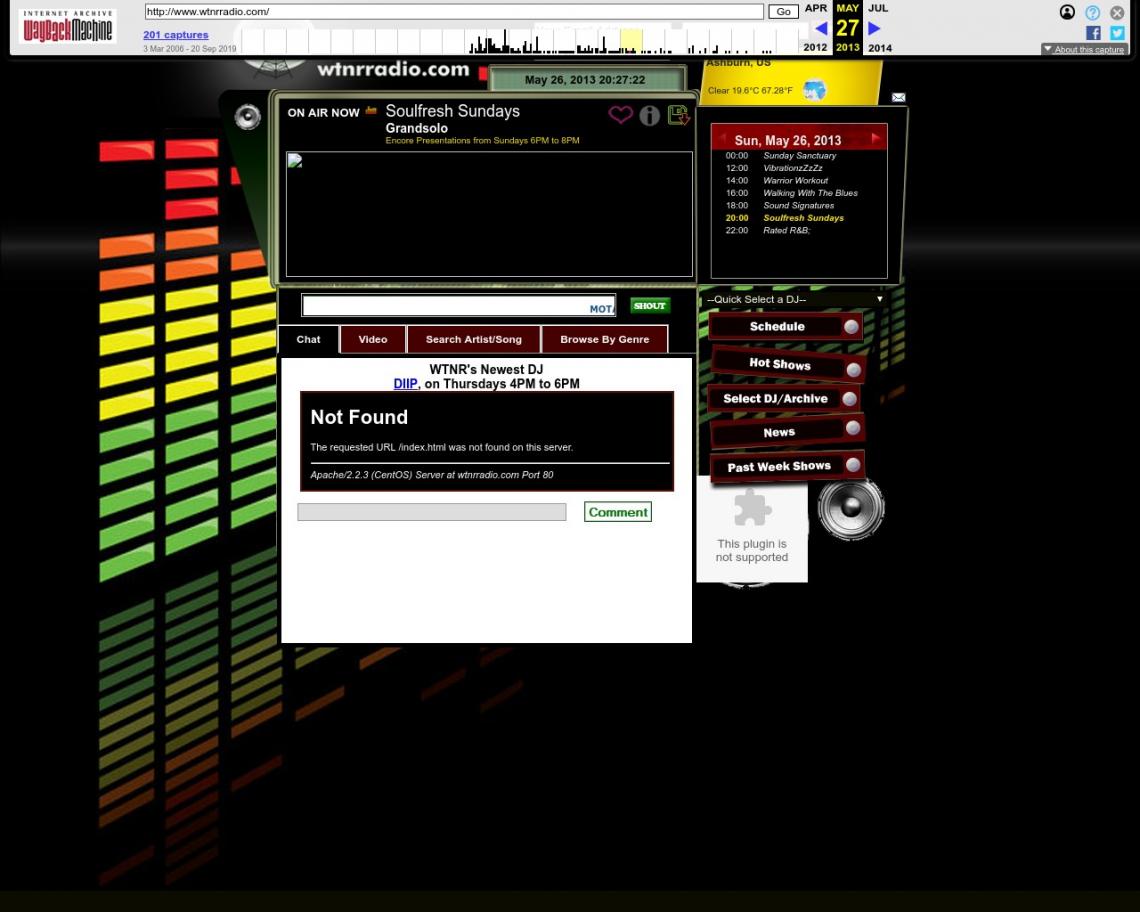1140x912 pixels.
Task: Focus the Wayback URL input field
Action: [454, 12]
